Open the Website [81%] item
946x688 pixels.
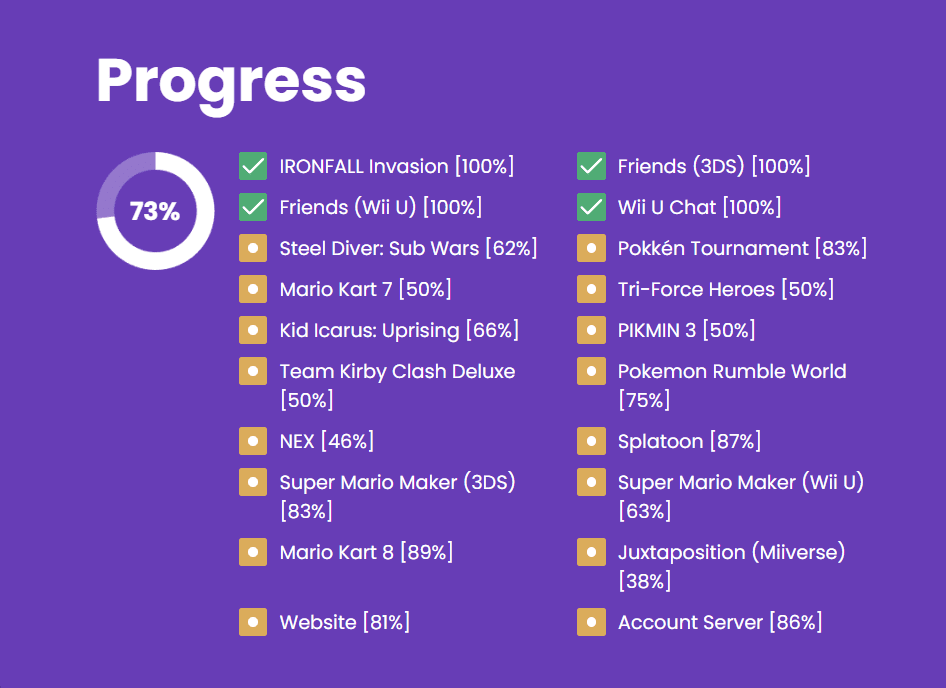pyautogui.click(x=344, y=622)
